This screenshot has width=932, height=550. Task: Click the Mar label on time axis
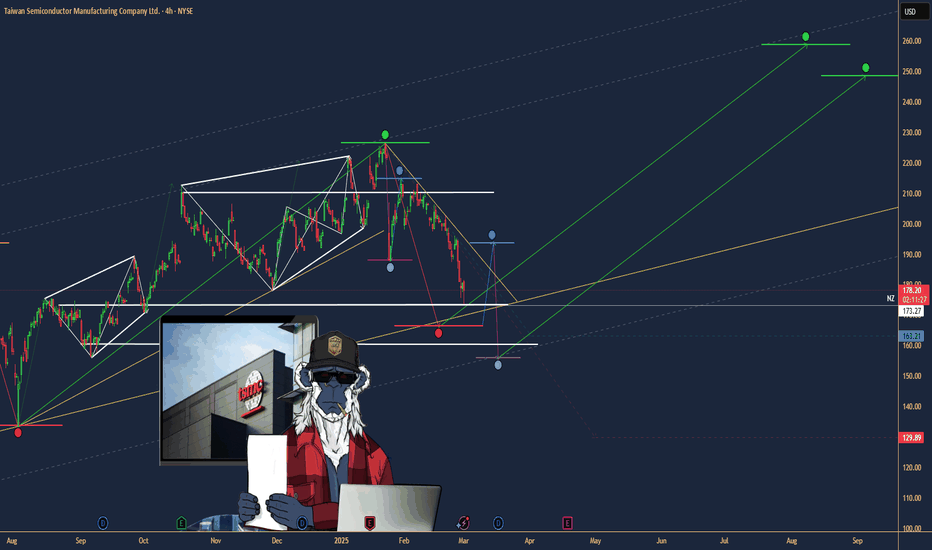click(x=464, y=541)
